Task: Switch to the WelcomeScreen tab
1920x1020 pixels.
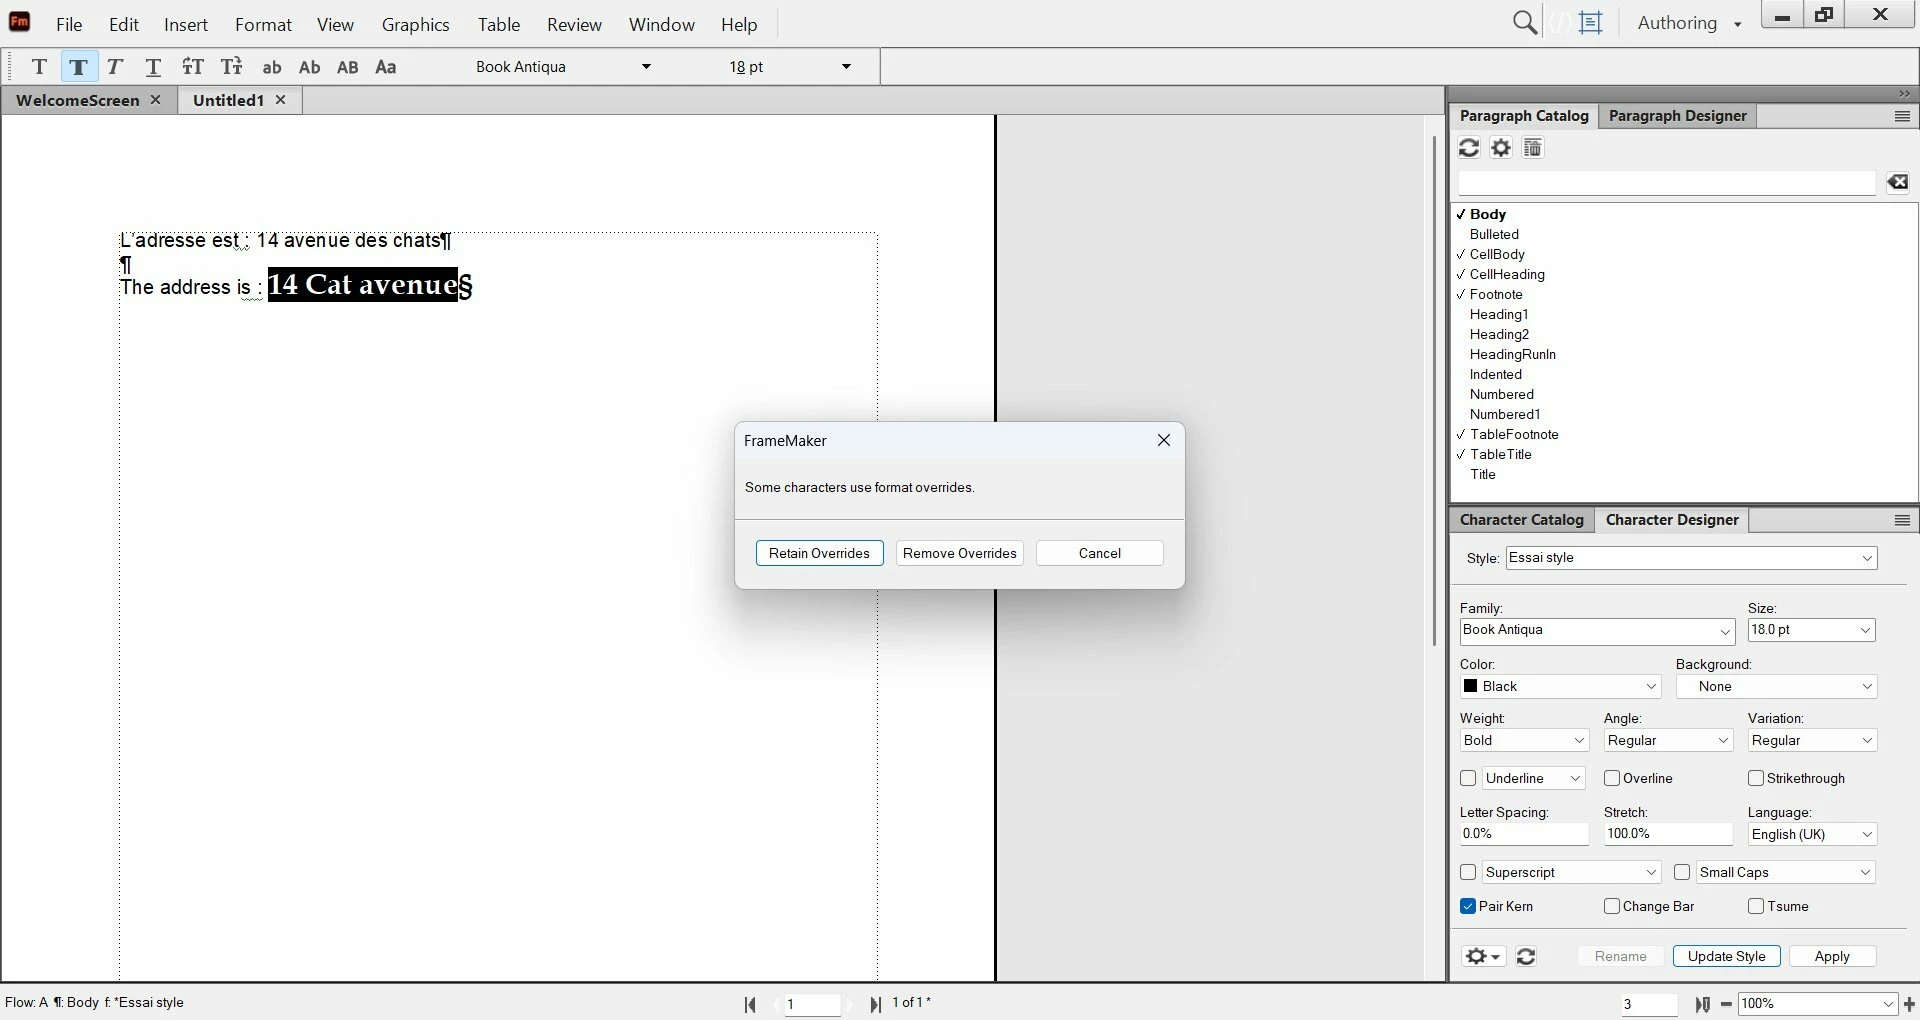Action: 78,100
